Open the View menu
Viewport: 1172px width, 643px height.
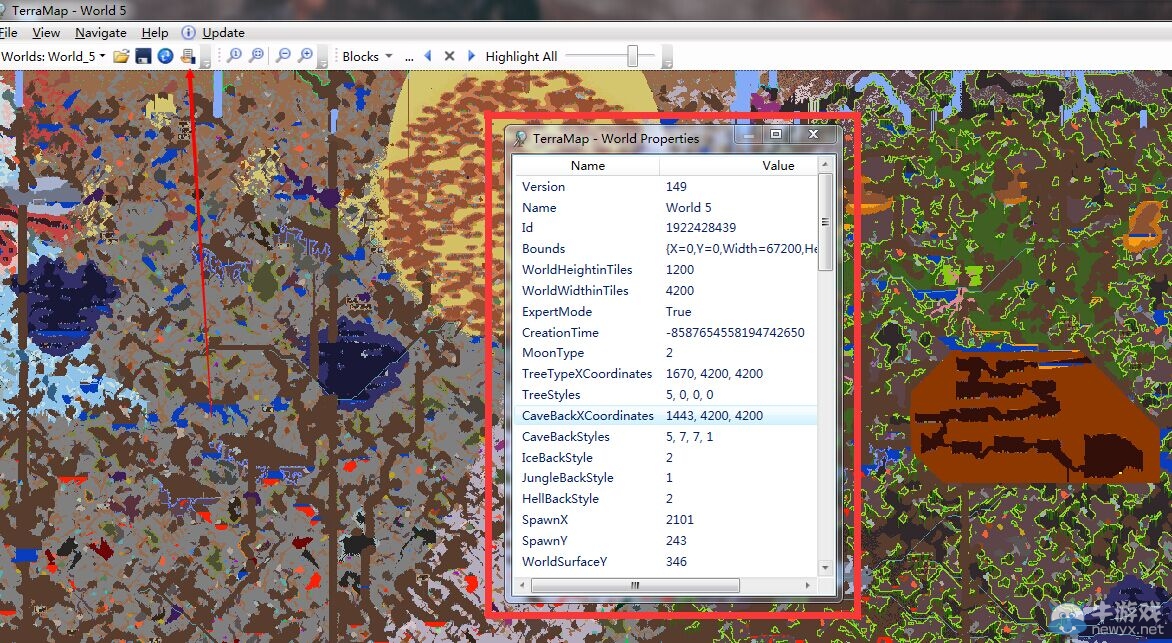click(x=46, y=32)
